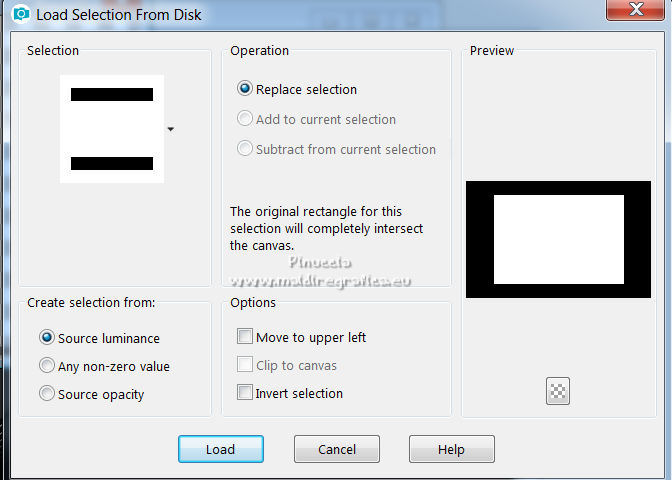Image resolution: width=672 pixels, height=480 pixels.
Task: Click the selection thumbnail with black bars
Action: 112,129
